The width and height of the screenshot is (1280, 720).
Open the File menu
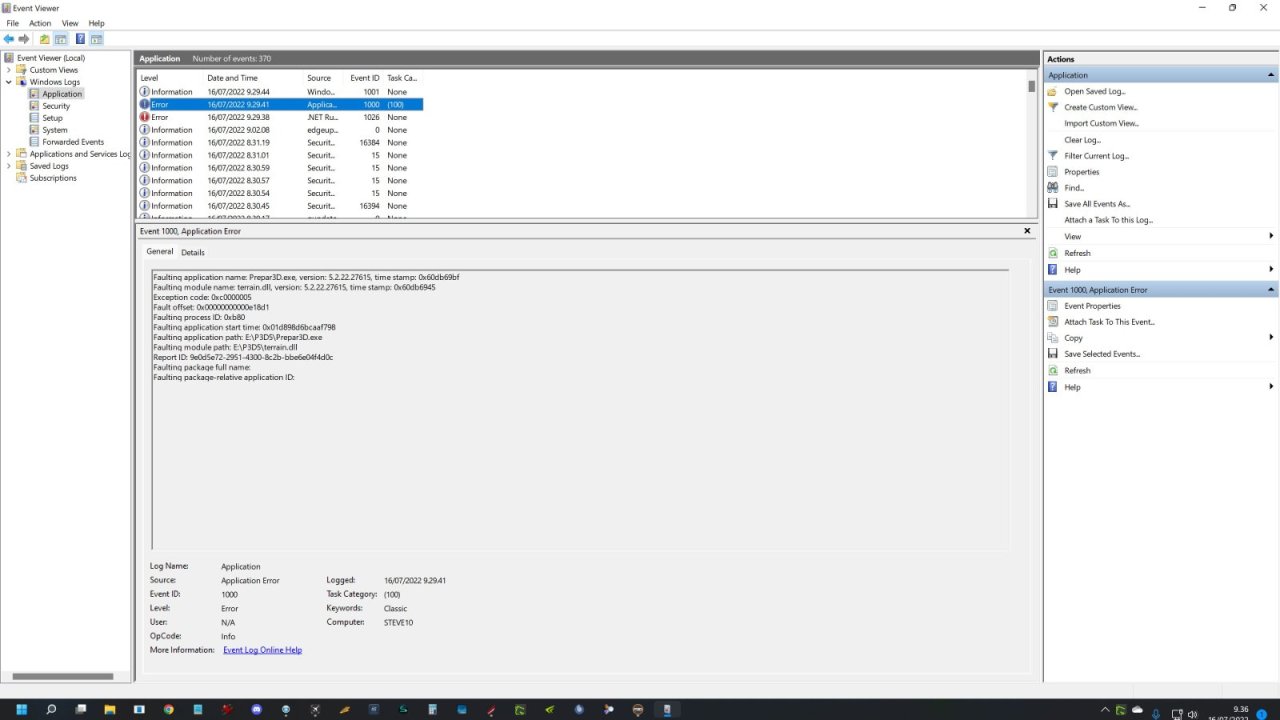pos(13,23)
